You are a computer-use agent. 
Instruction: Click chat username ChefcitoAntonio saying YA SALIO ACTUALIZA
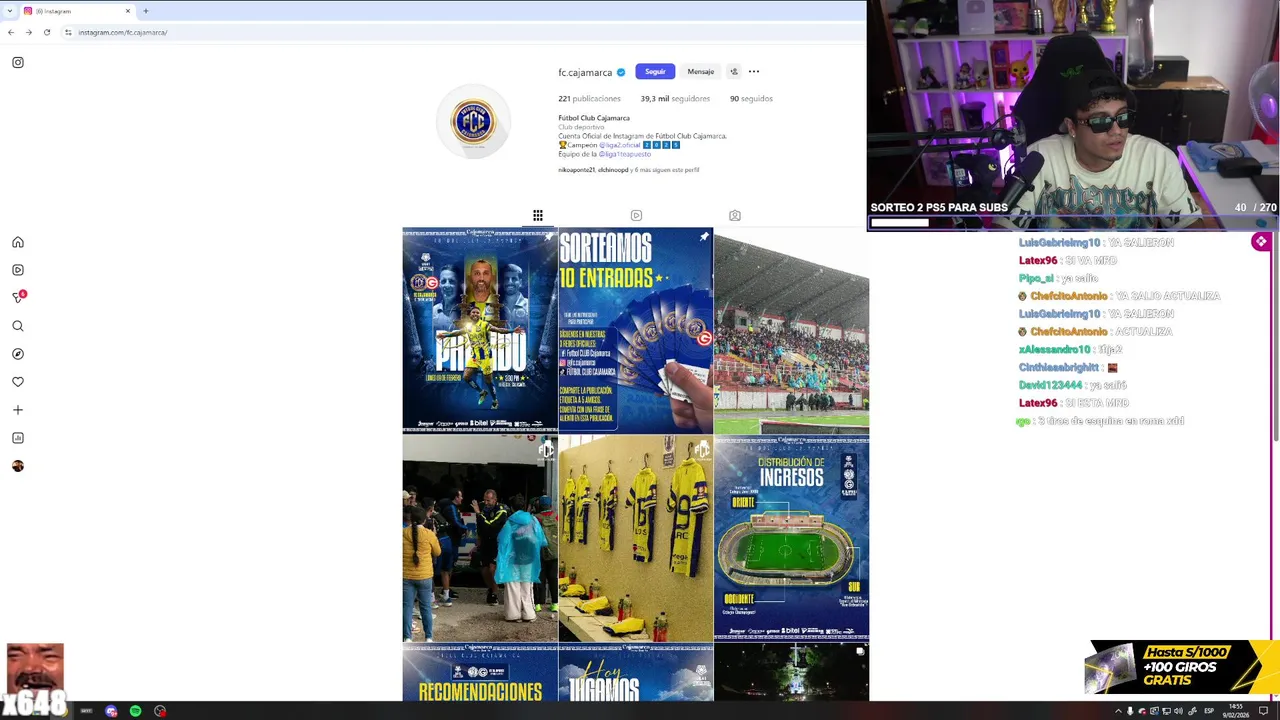tap(1068, 296)
